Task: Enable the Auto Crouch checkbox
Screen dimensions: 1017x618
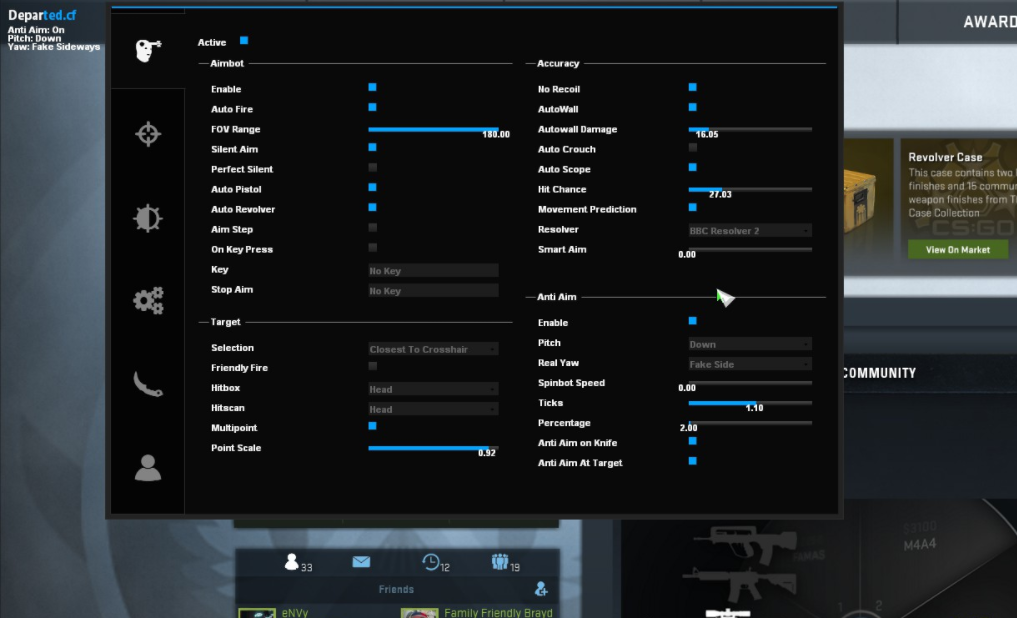Action: tap(693, 148)
